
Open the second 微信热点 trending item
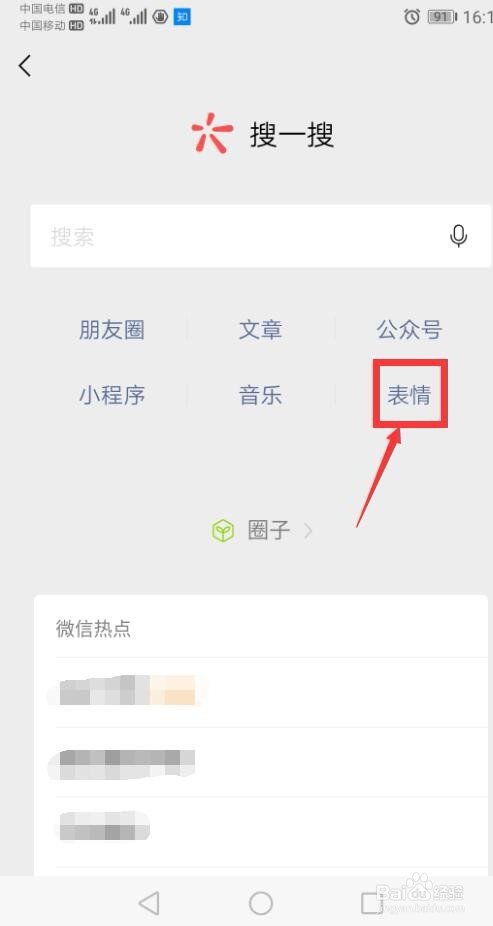272,762
